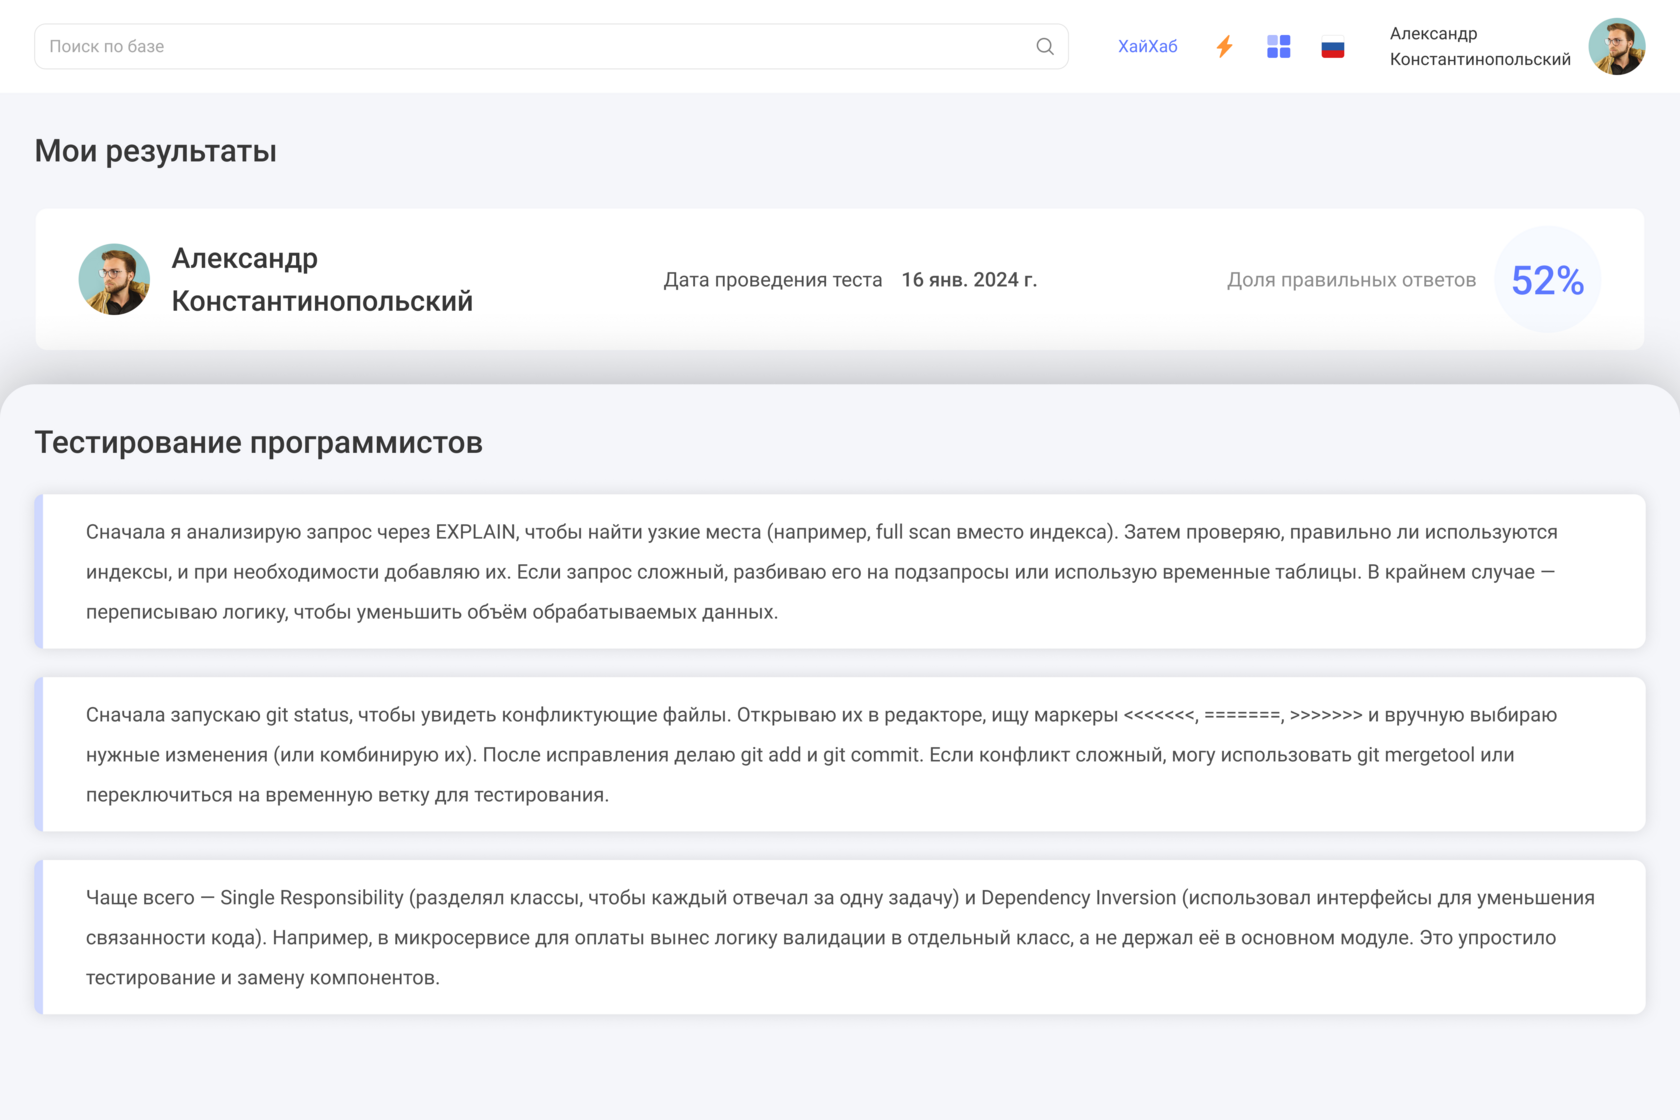
Task: Click "Дата проведения теста" label
Action: 773,280
